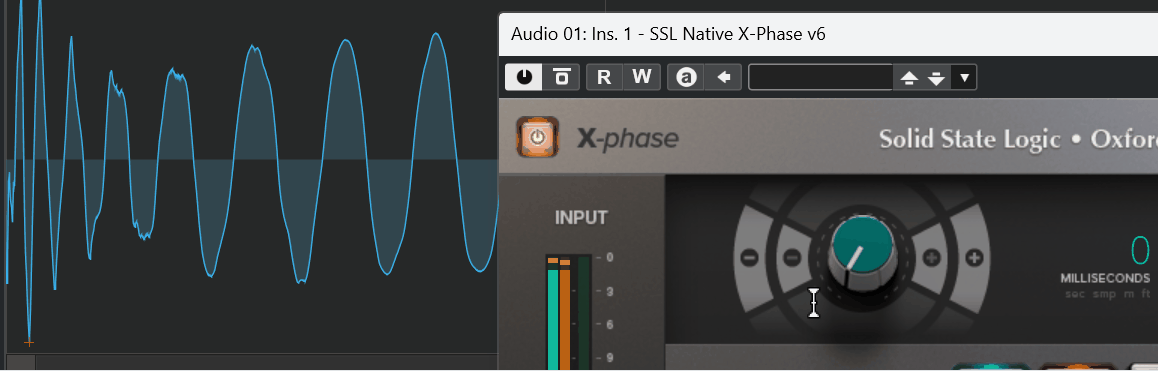1158x371 pixels.
Task: Toggle the plug-in activate (power) button
Action: (524, 77)
